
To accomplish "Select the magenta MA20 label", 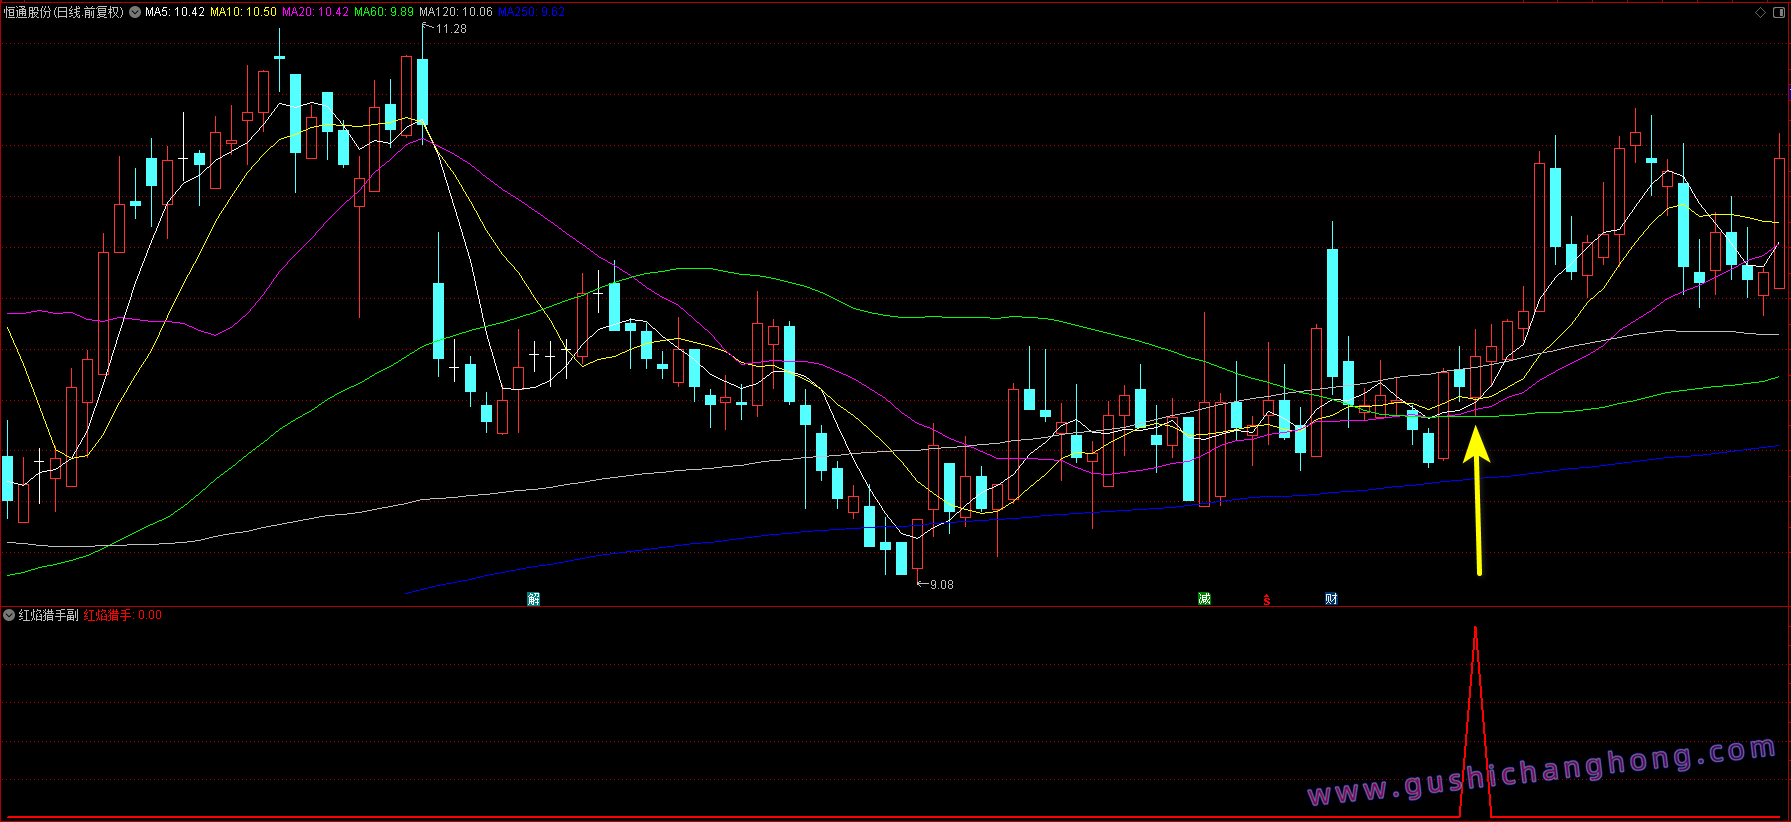I will (315, 12).
